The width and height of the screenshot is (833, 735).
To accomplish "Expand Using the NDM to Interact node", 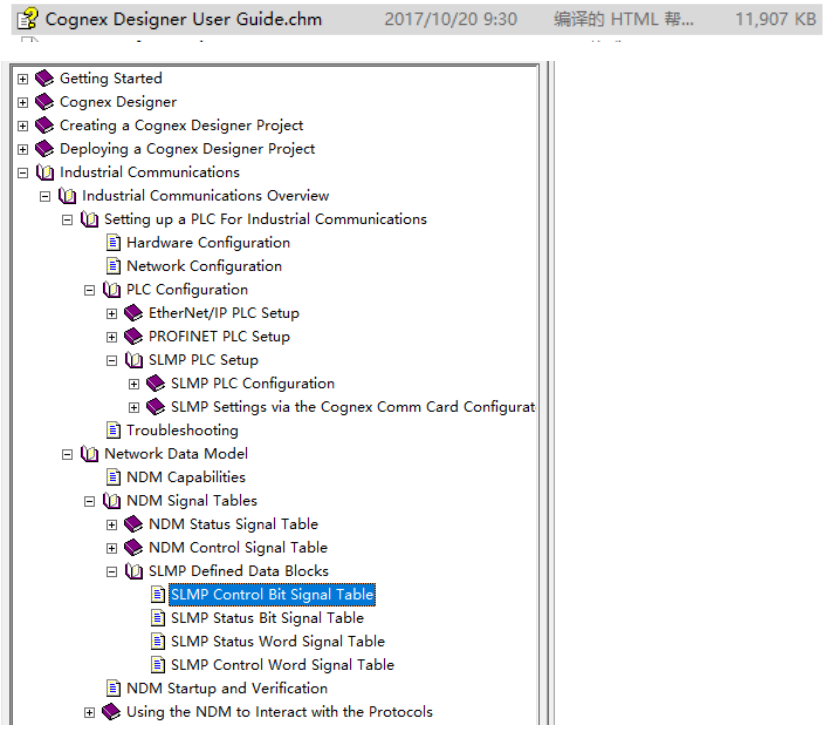I will (90, 713).
